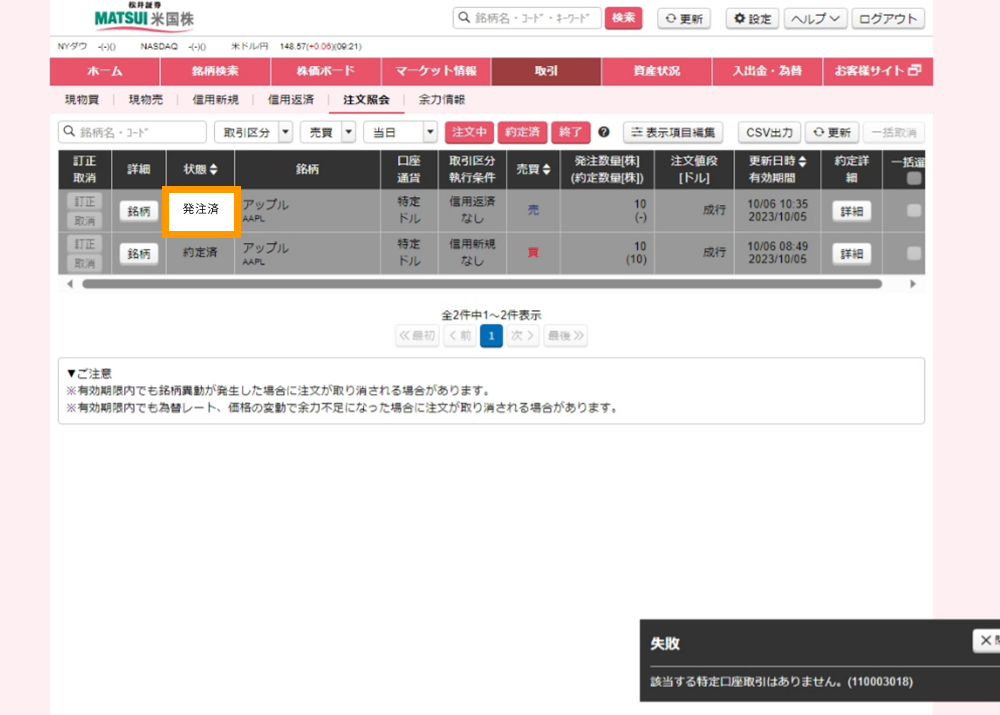Open the 資産状況 tab
The image size is (1000, 715).
tap(657, 71)
